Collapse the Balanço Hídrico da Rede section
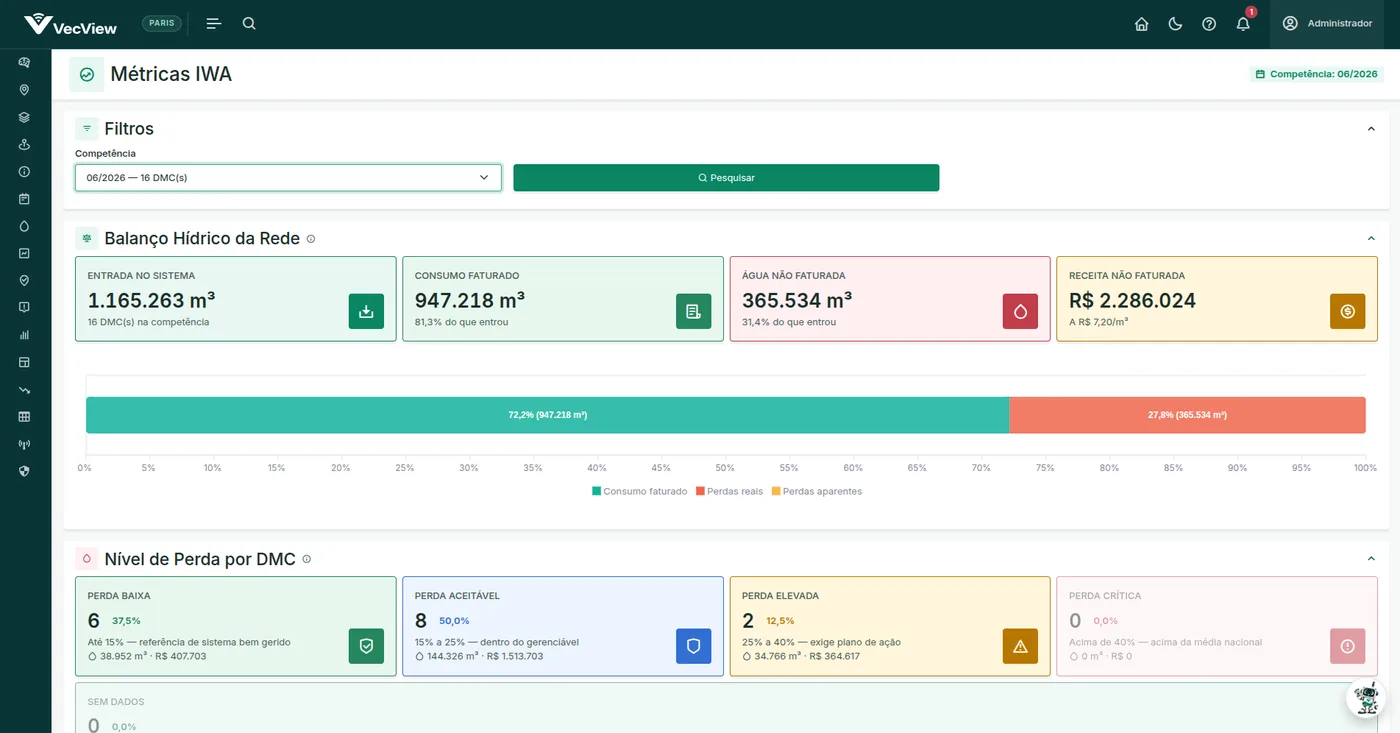Screen dimensions: 1400x733 1371,239
